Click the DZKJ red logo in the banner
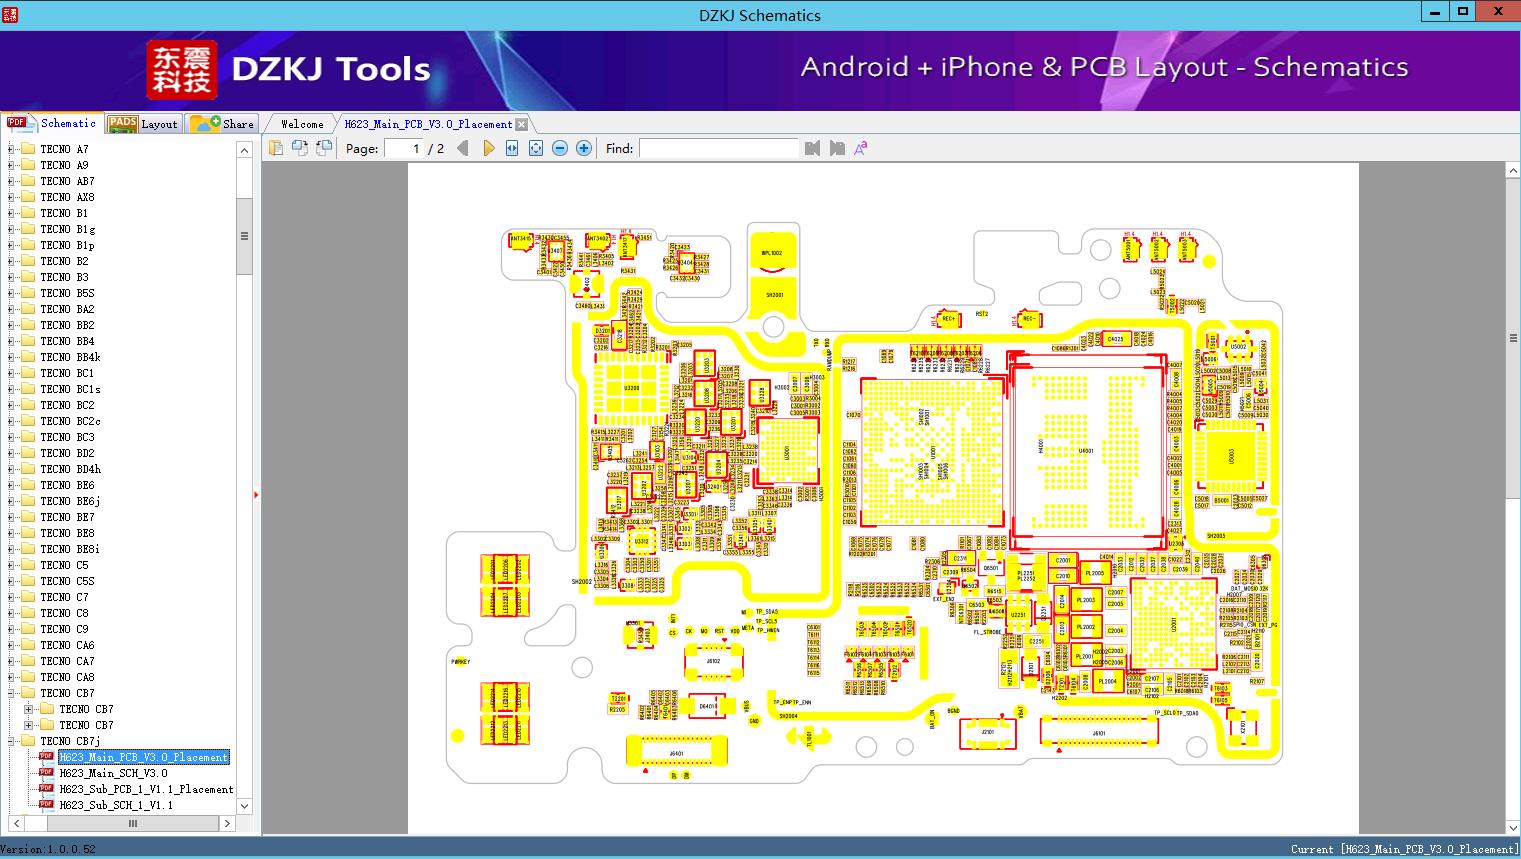Image resolution: width=1521 pixels, height=859 pixels. pos(182,70)
